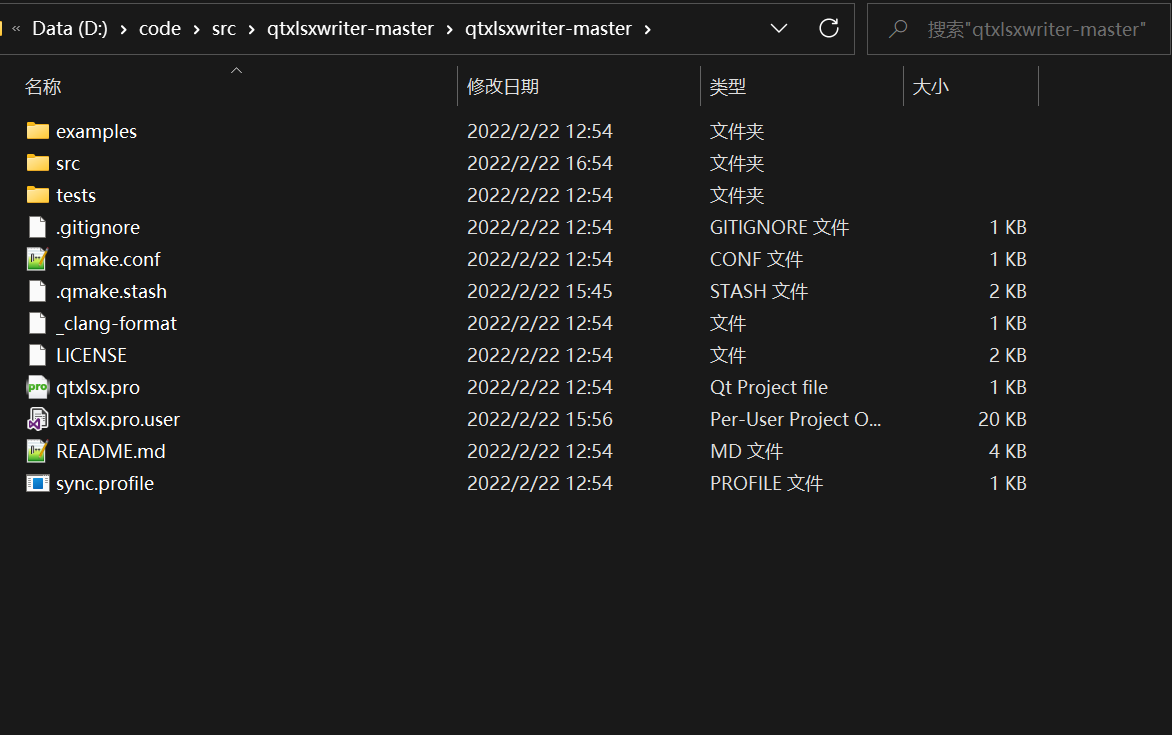Click the double-chevron at address bar start
1172x735 pixels.
pyautogui.click(x=13, y=28)
